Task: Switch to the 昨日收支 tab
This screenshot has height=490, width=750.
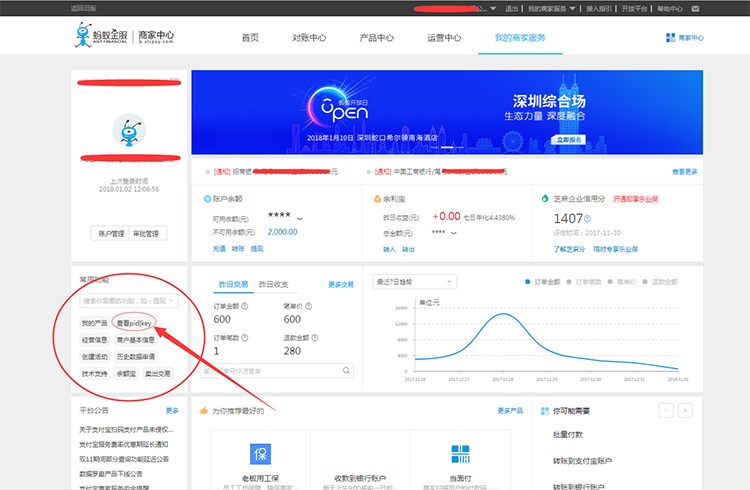Action: click(274, 284)
